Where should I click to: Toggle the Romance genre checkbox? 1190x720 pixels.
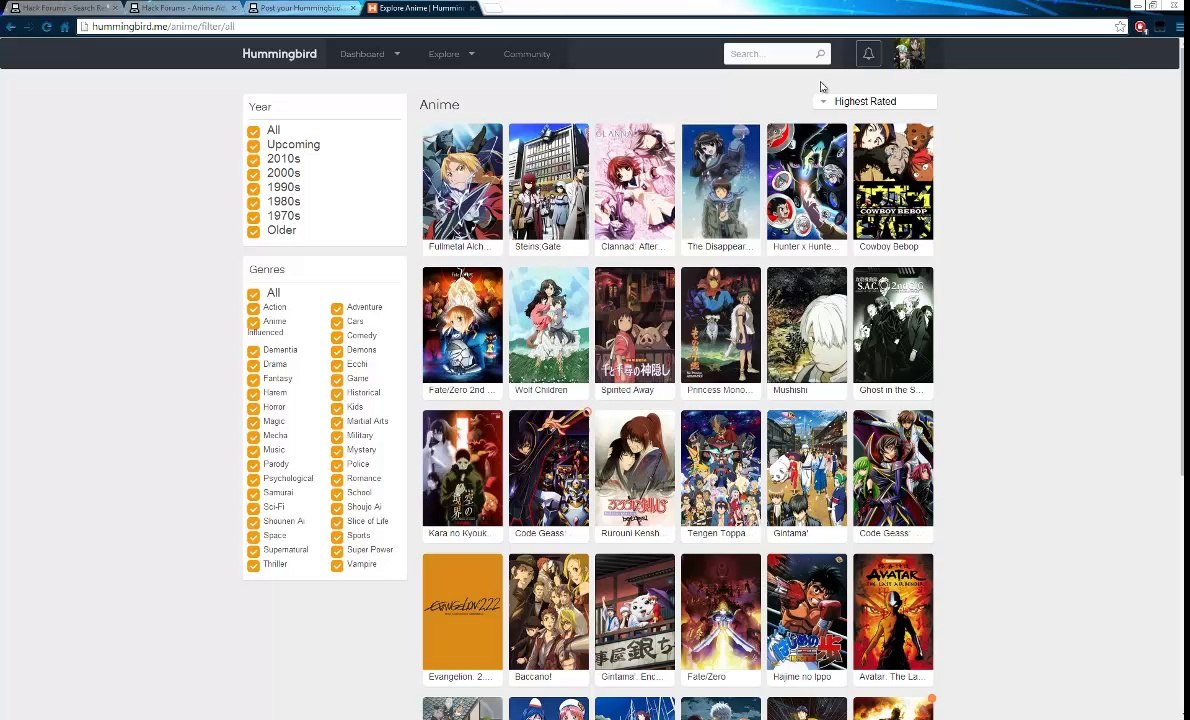click(x=337, y=480)
